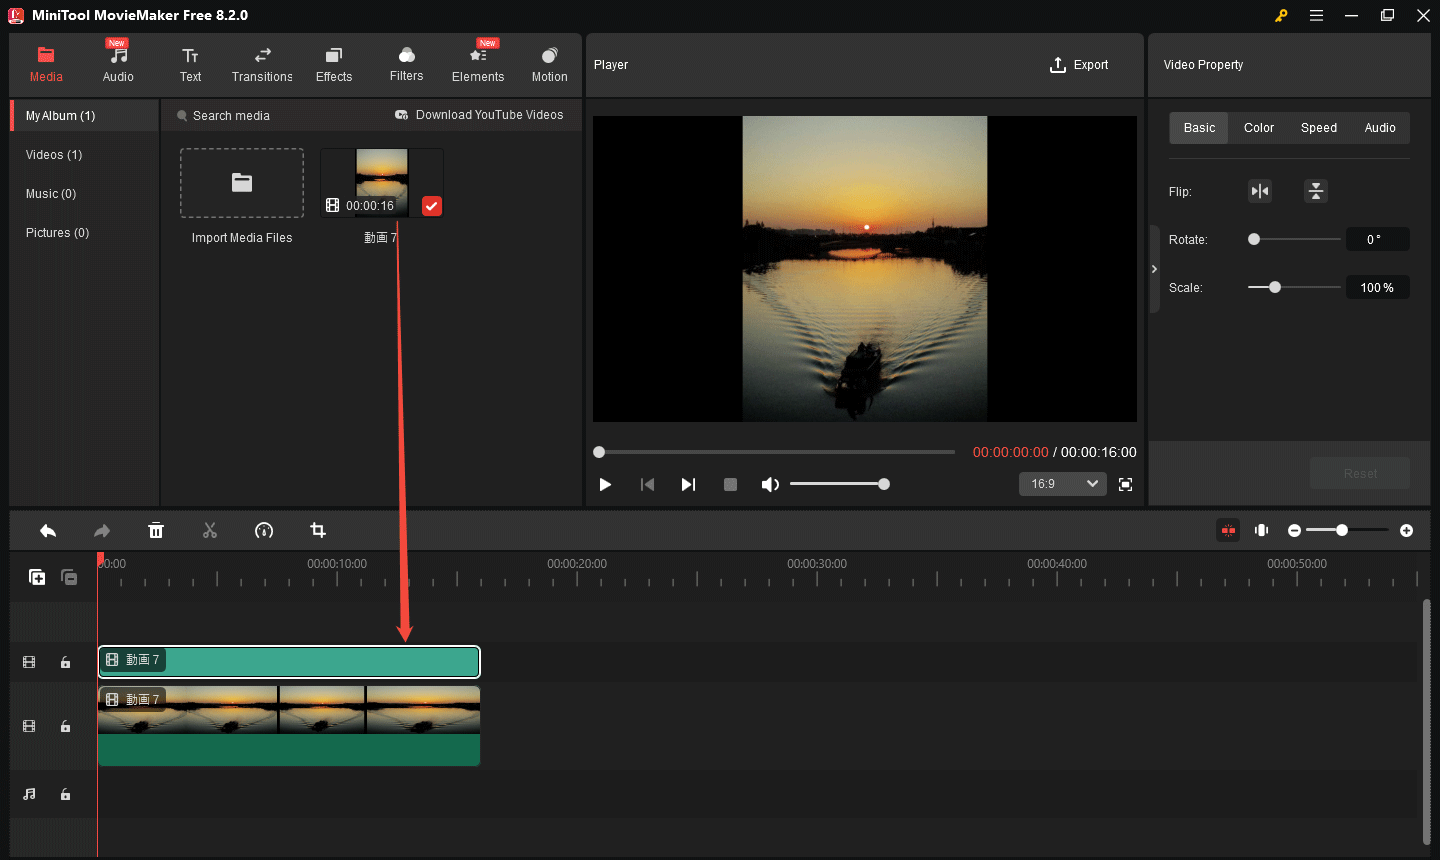Open the Media tab
Image resolution: width=1440 pixels, height=860 pixels.
click(46, 65)
